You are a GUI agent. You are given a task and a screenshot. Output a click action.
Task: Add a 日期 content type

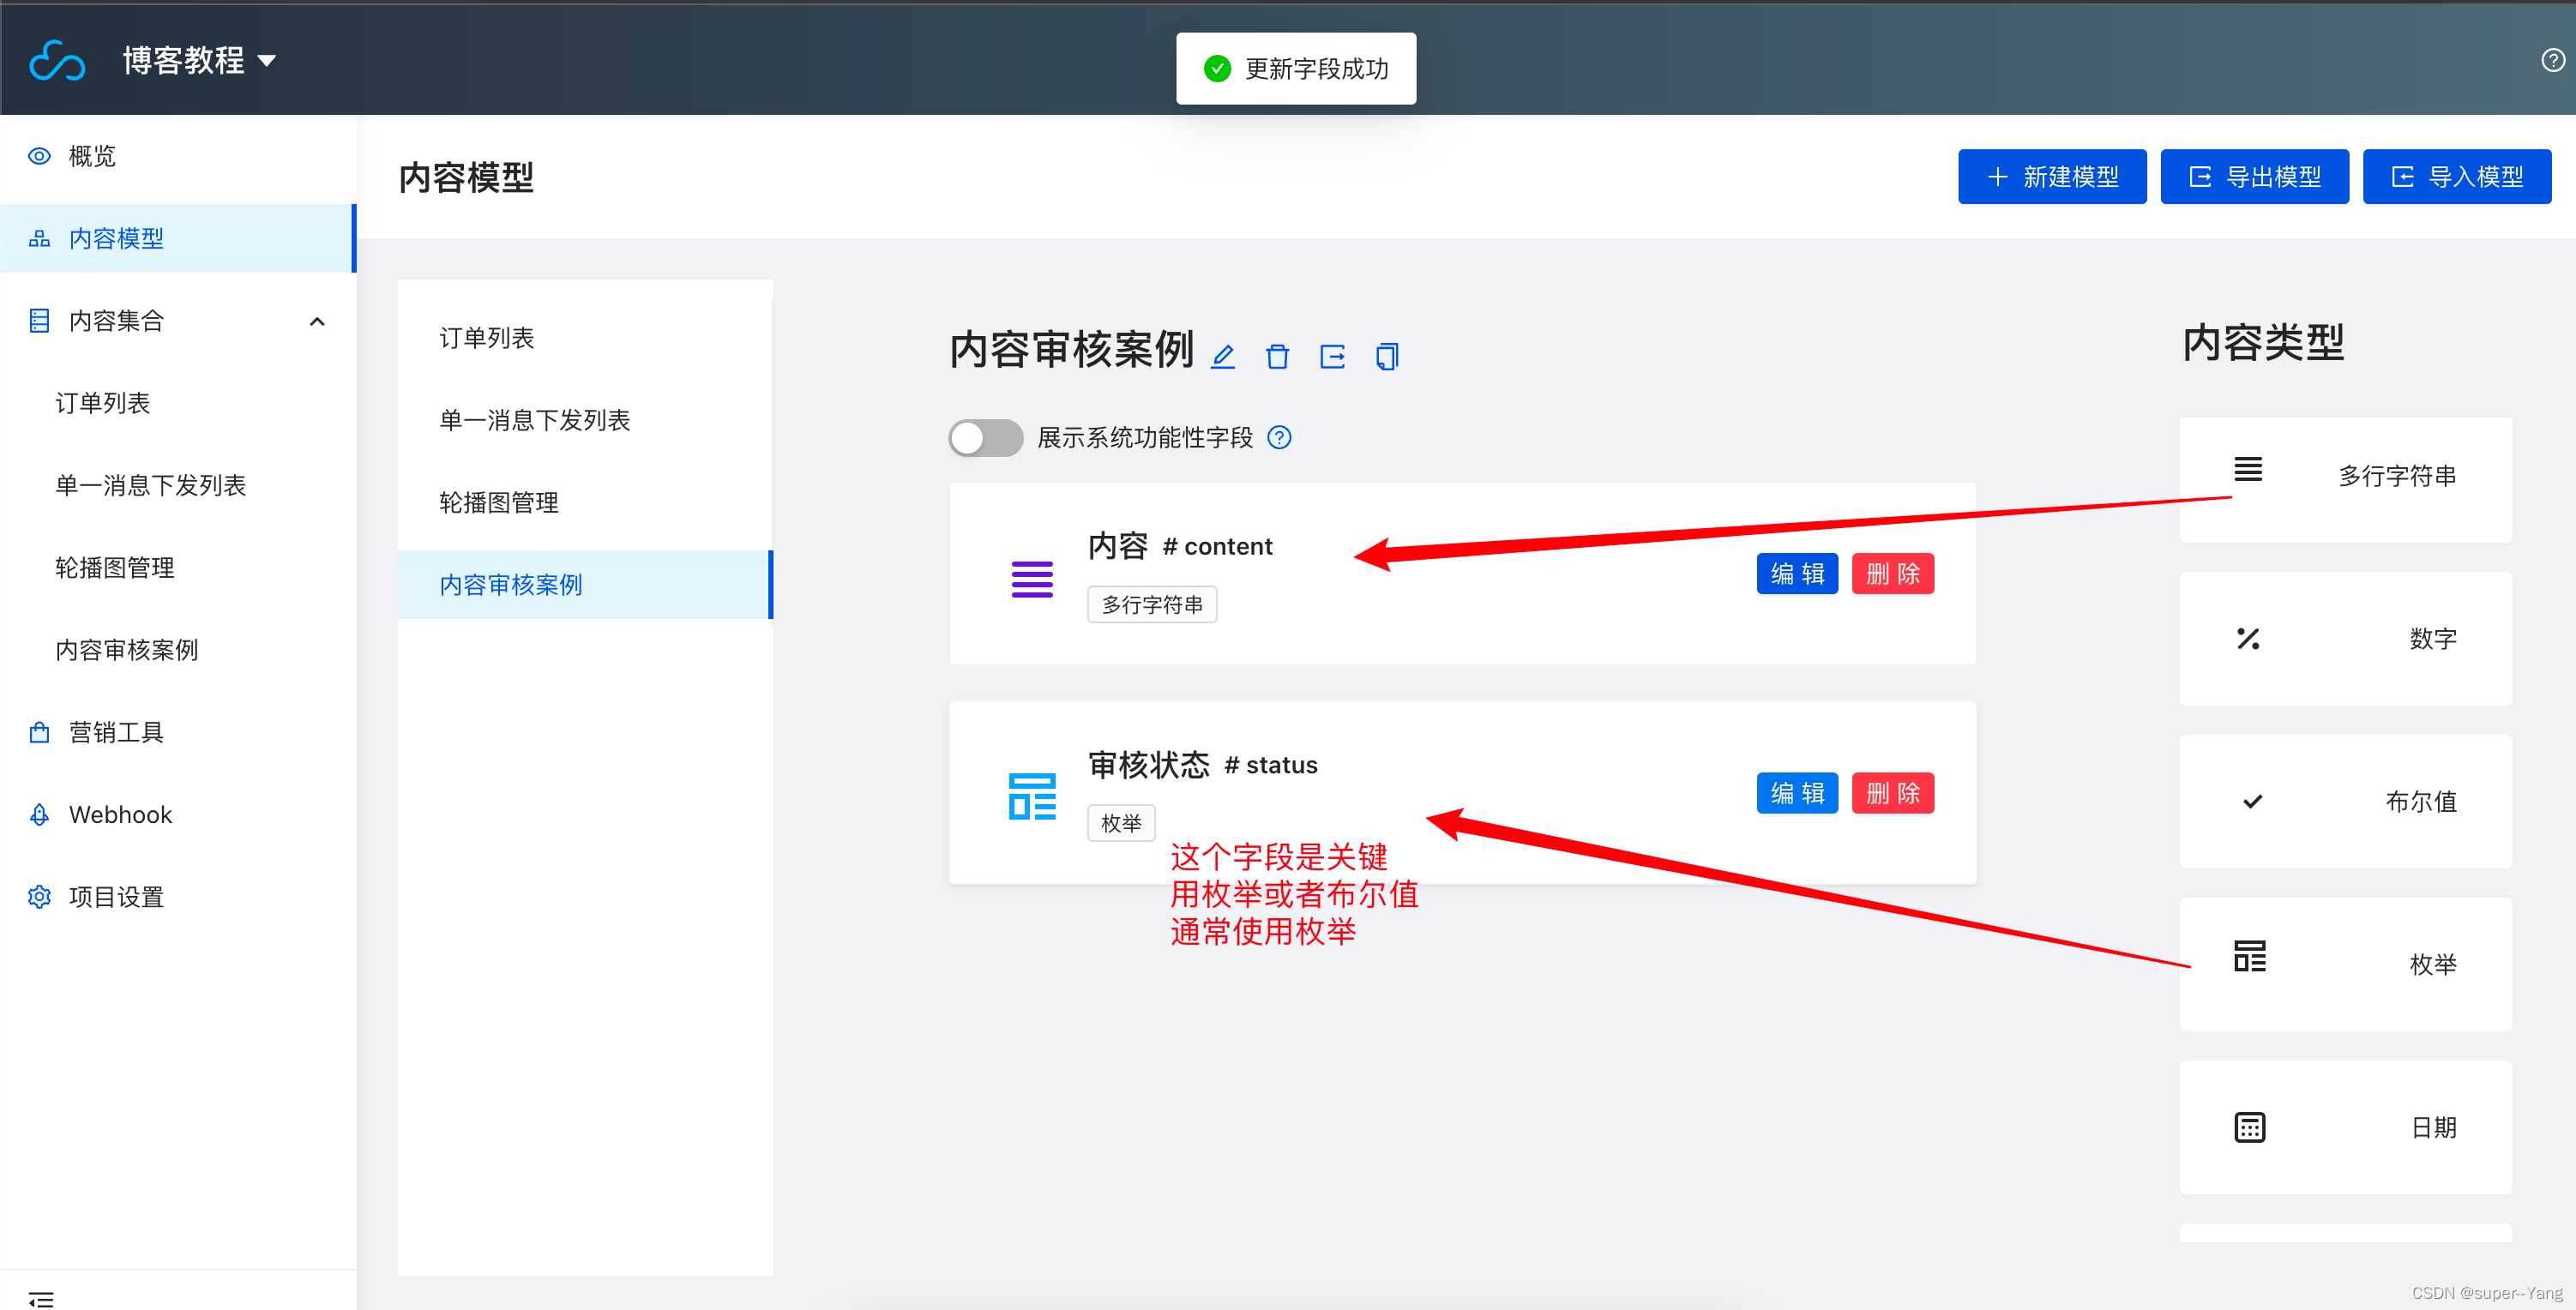pos(2345,1127)
